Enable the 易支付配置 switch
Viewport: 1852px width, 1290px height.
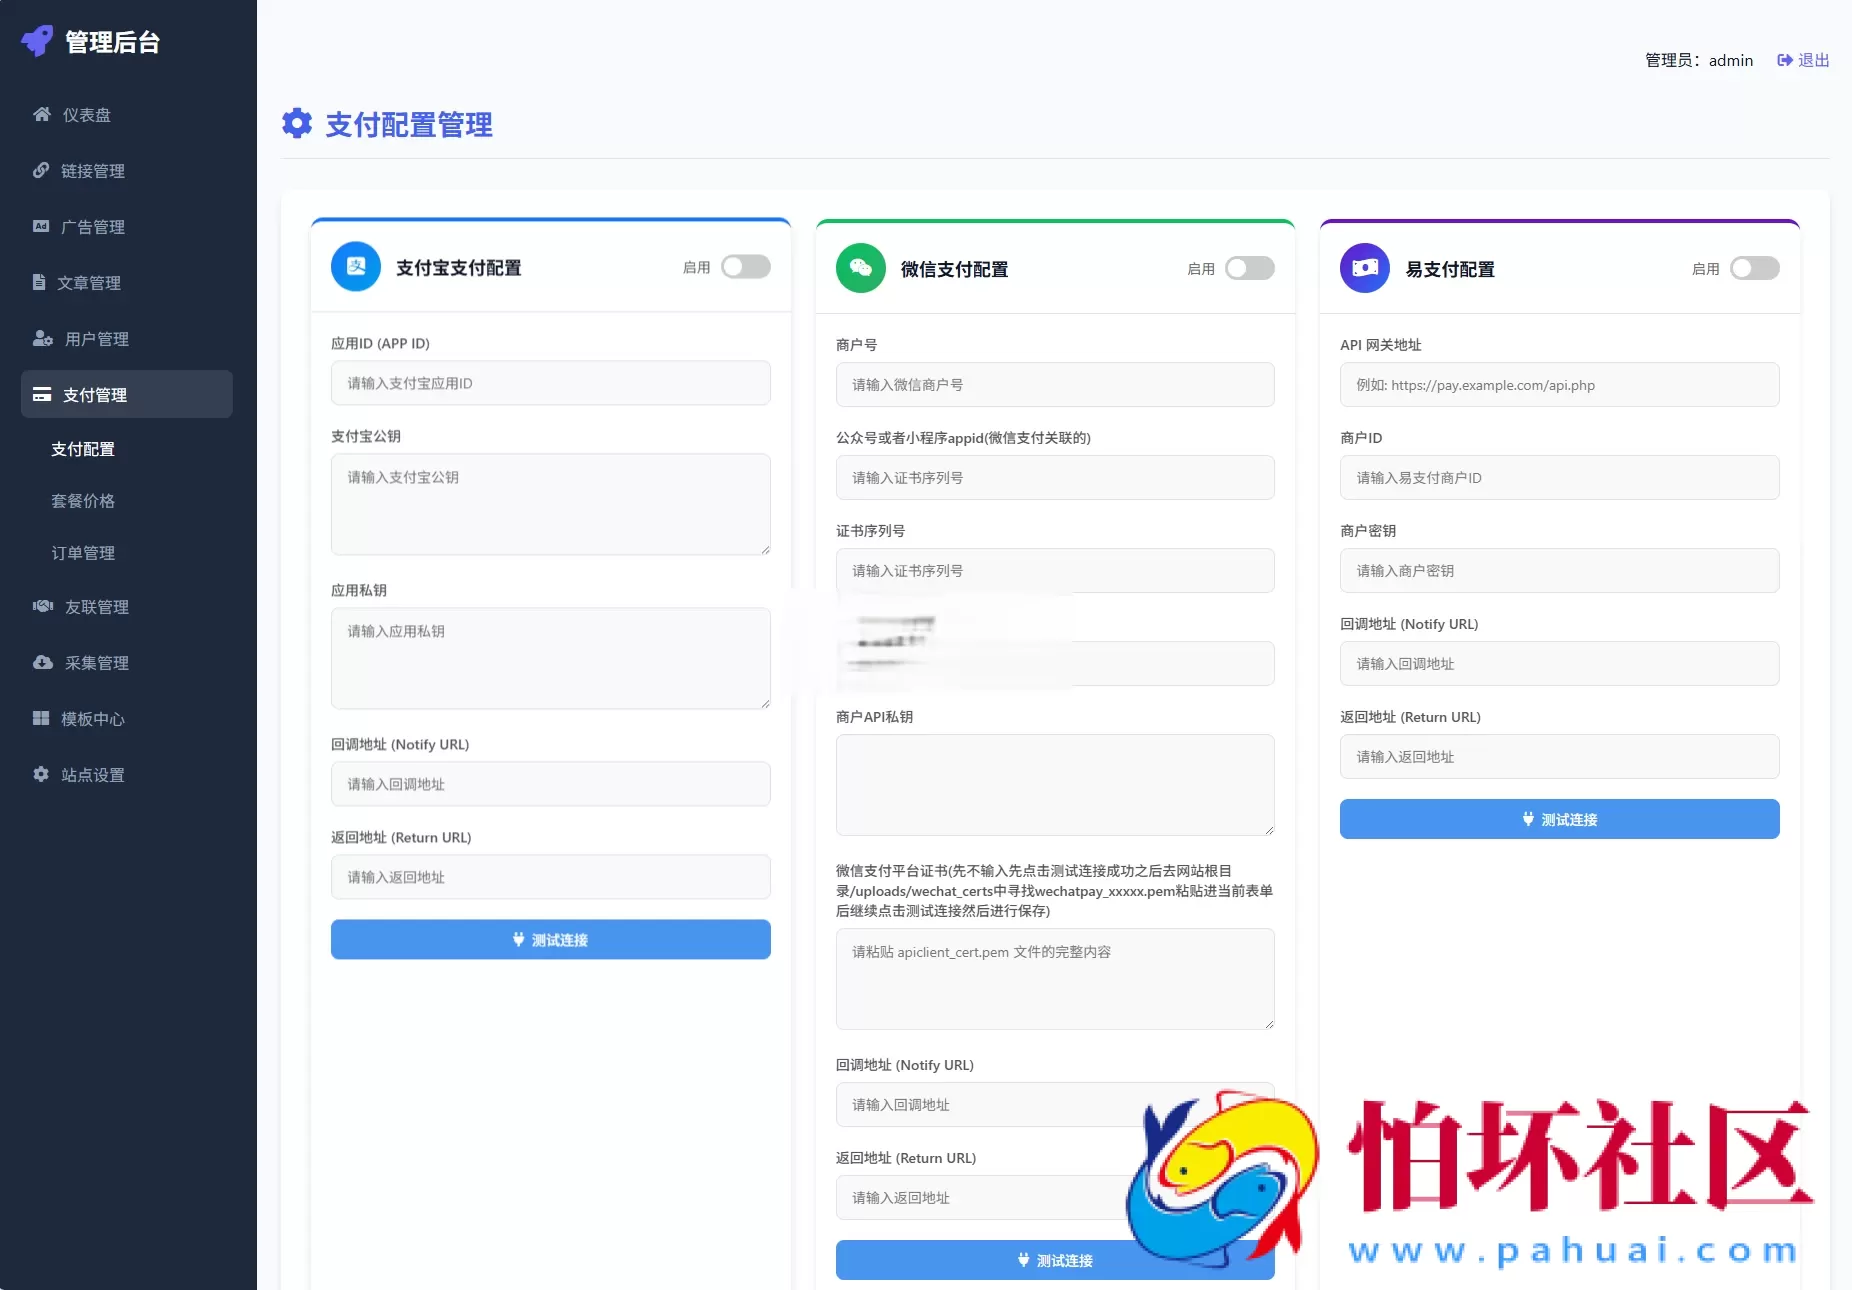click(x=1755, y=268)
